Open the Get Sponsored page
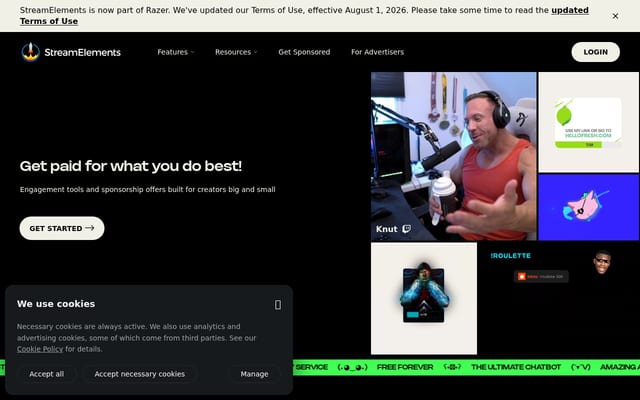The image size is (640, 400). (x=304, y=52)
